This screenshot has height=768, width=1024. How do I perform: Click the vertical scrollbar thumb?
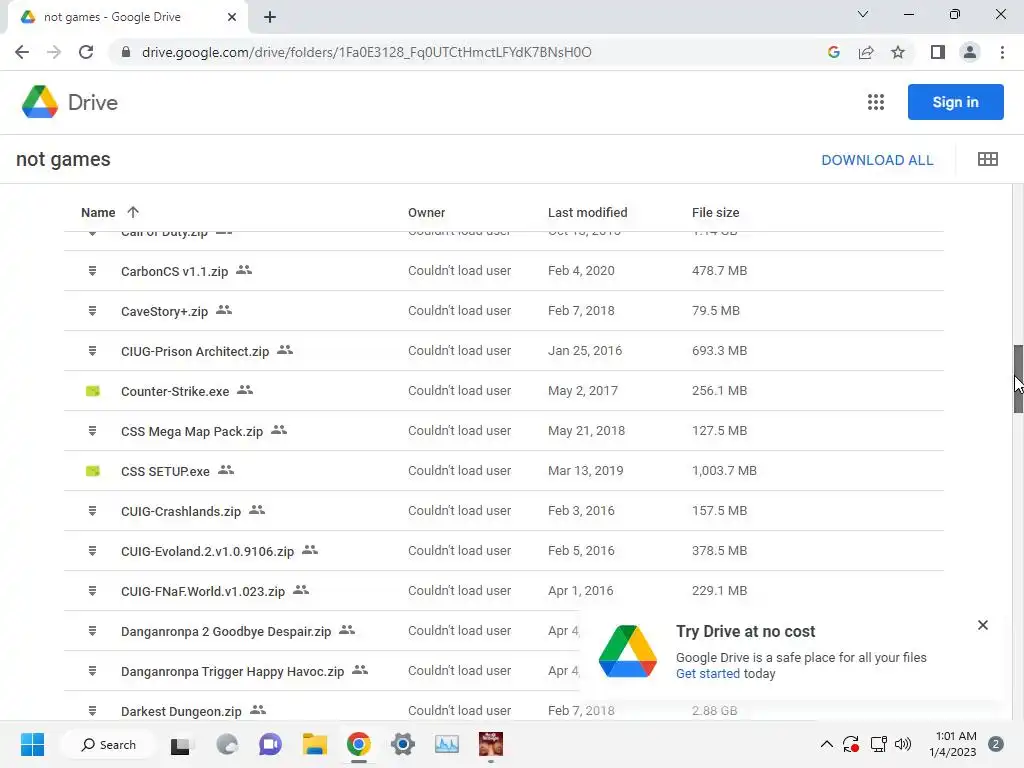click(x=1018, y=379)
